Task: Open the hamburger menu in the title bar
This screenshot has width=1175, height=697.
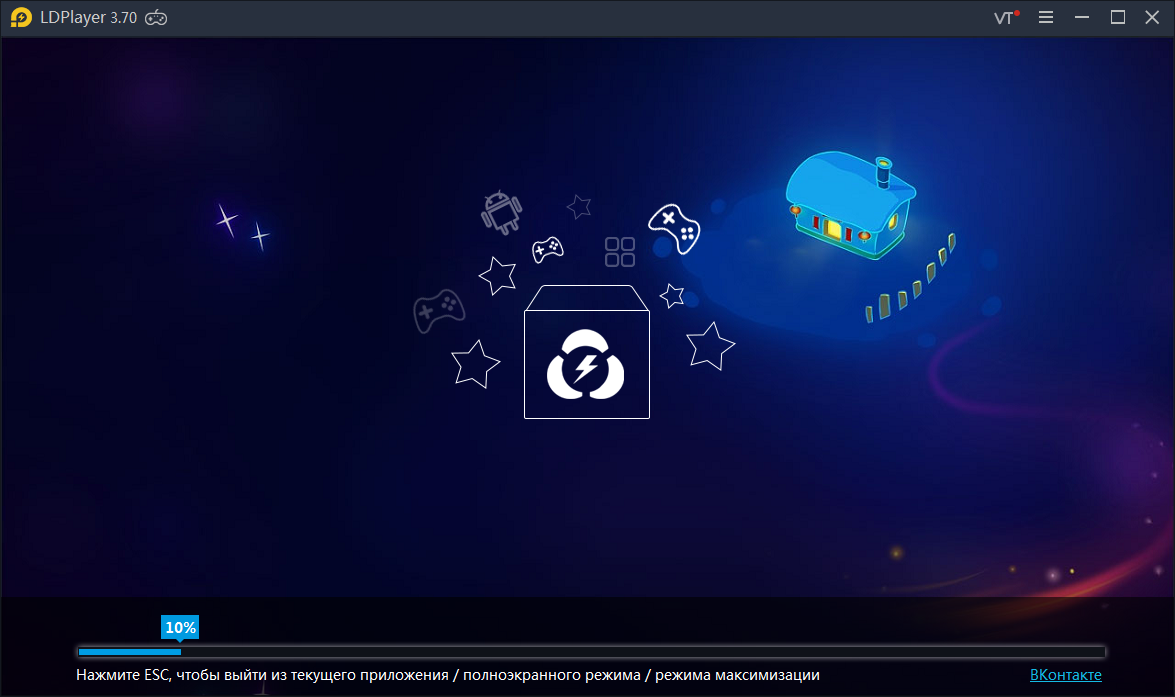Action: point(1046,17)
